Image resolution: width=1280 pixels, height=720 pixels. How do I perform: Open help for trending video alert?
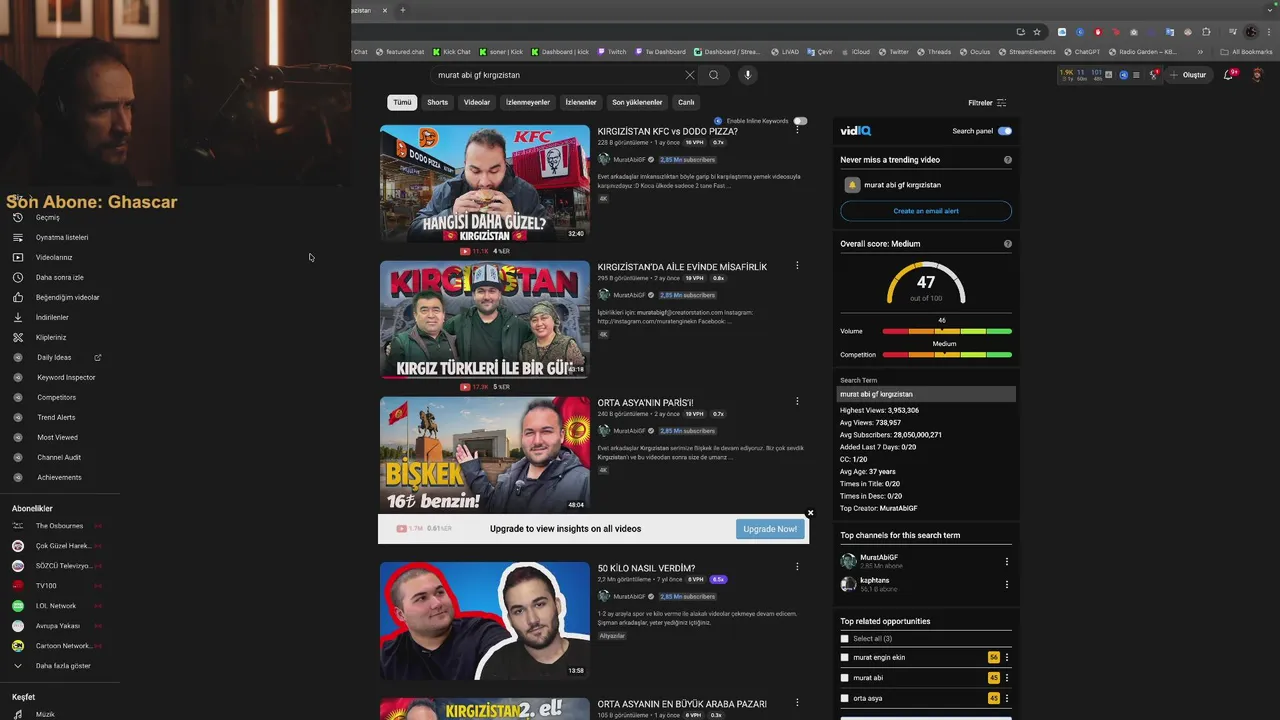[x=1008, y=160]
